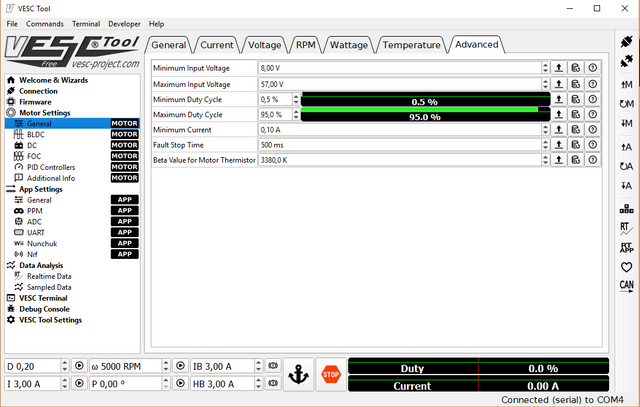Open Realtime Data analysis page
The height and width of the screenshot is (407, 640).
tap(49, 276)
